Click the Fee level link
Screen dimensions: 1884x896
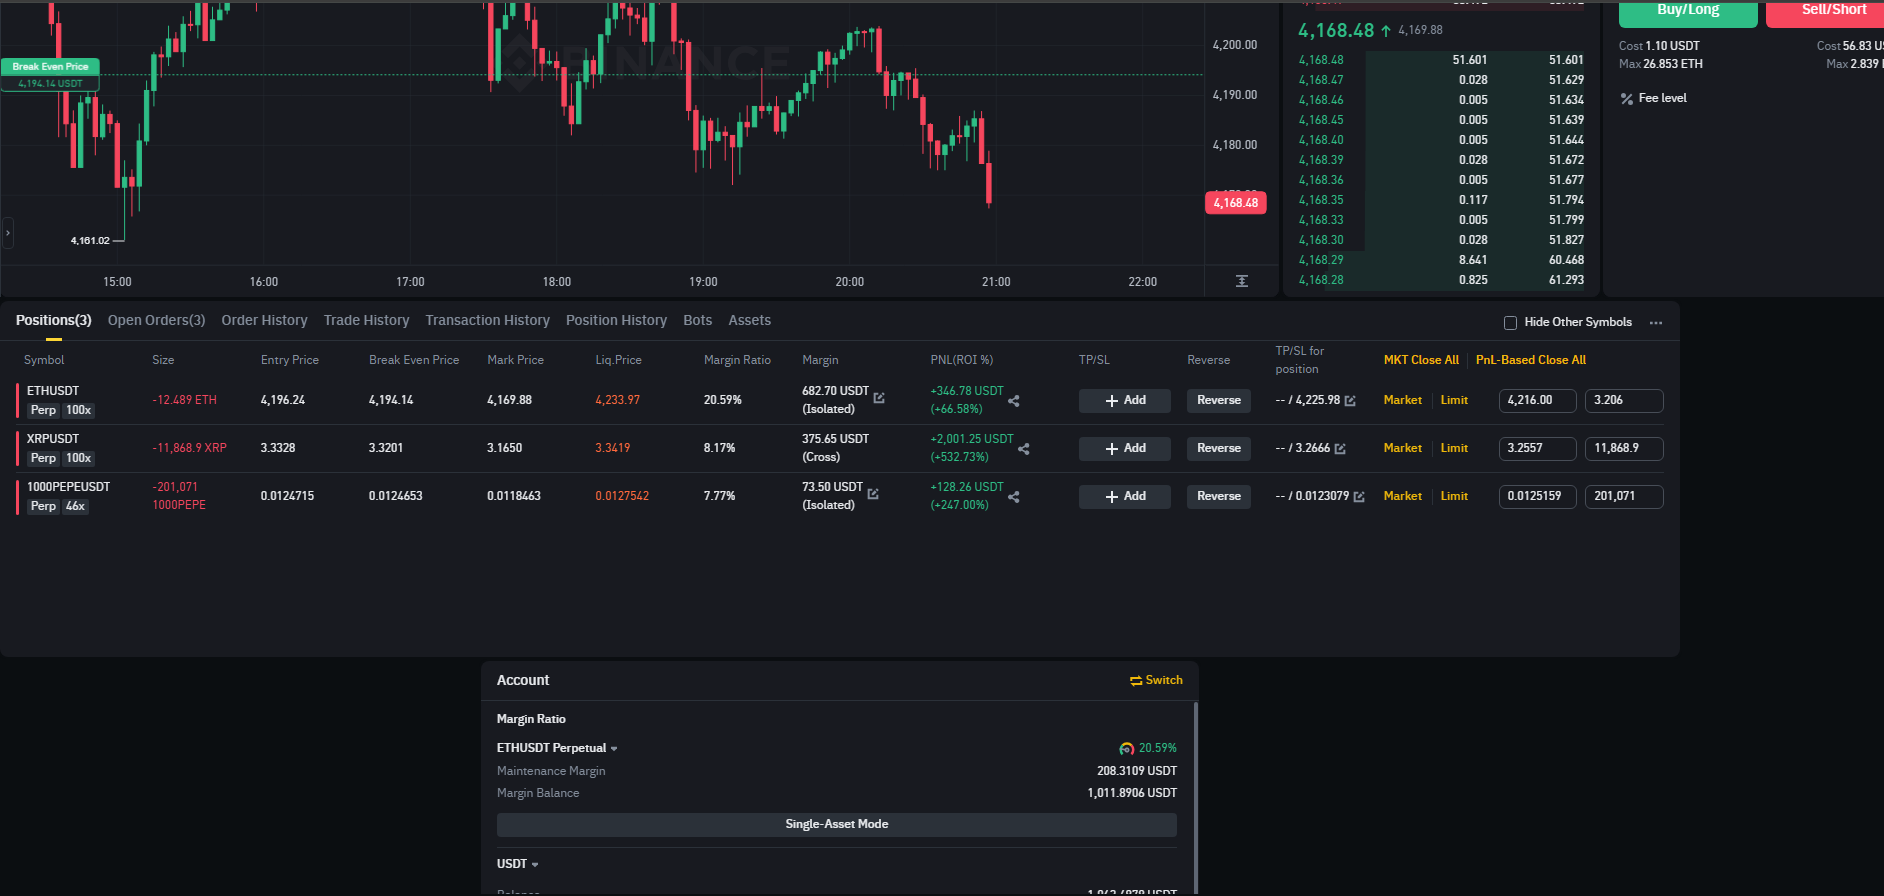[x=1662, y=98]
